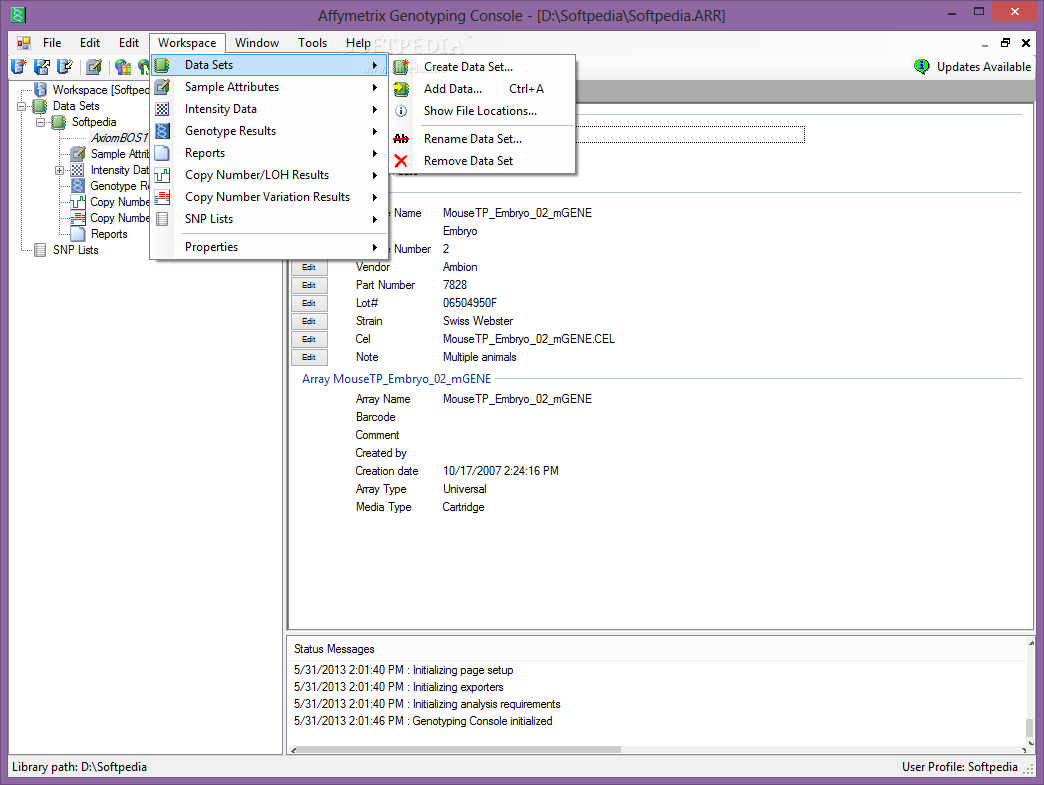
Task: Select the Softpedia data set icon in tree
Action: (x=59, y=122)
